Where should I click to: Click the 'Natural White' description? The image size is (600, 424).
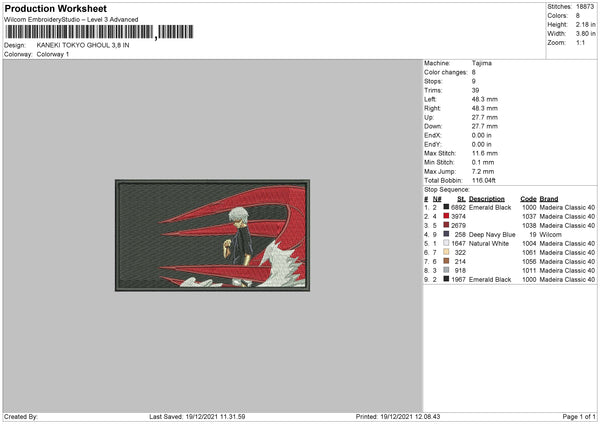point(489,243)
